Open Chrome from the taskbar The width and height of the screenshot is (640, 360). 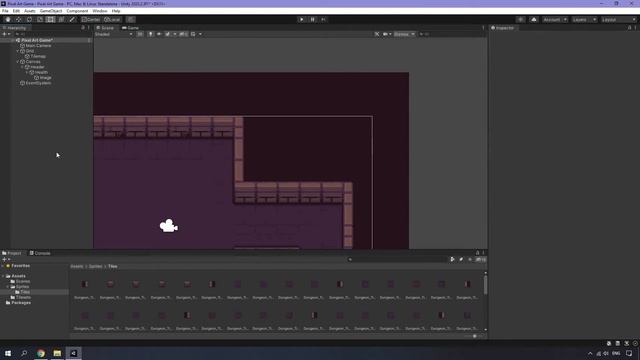point(41,353)
